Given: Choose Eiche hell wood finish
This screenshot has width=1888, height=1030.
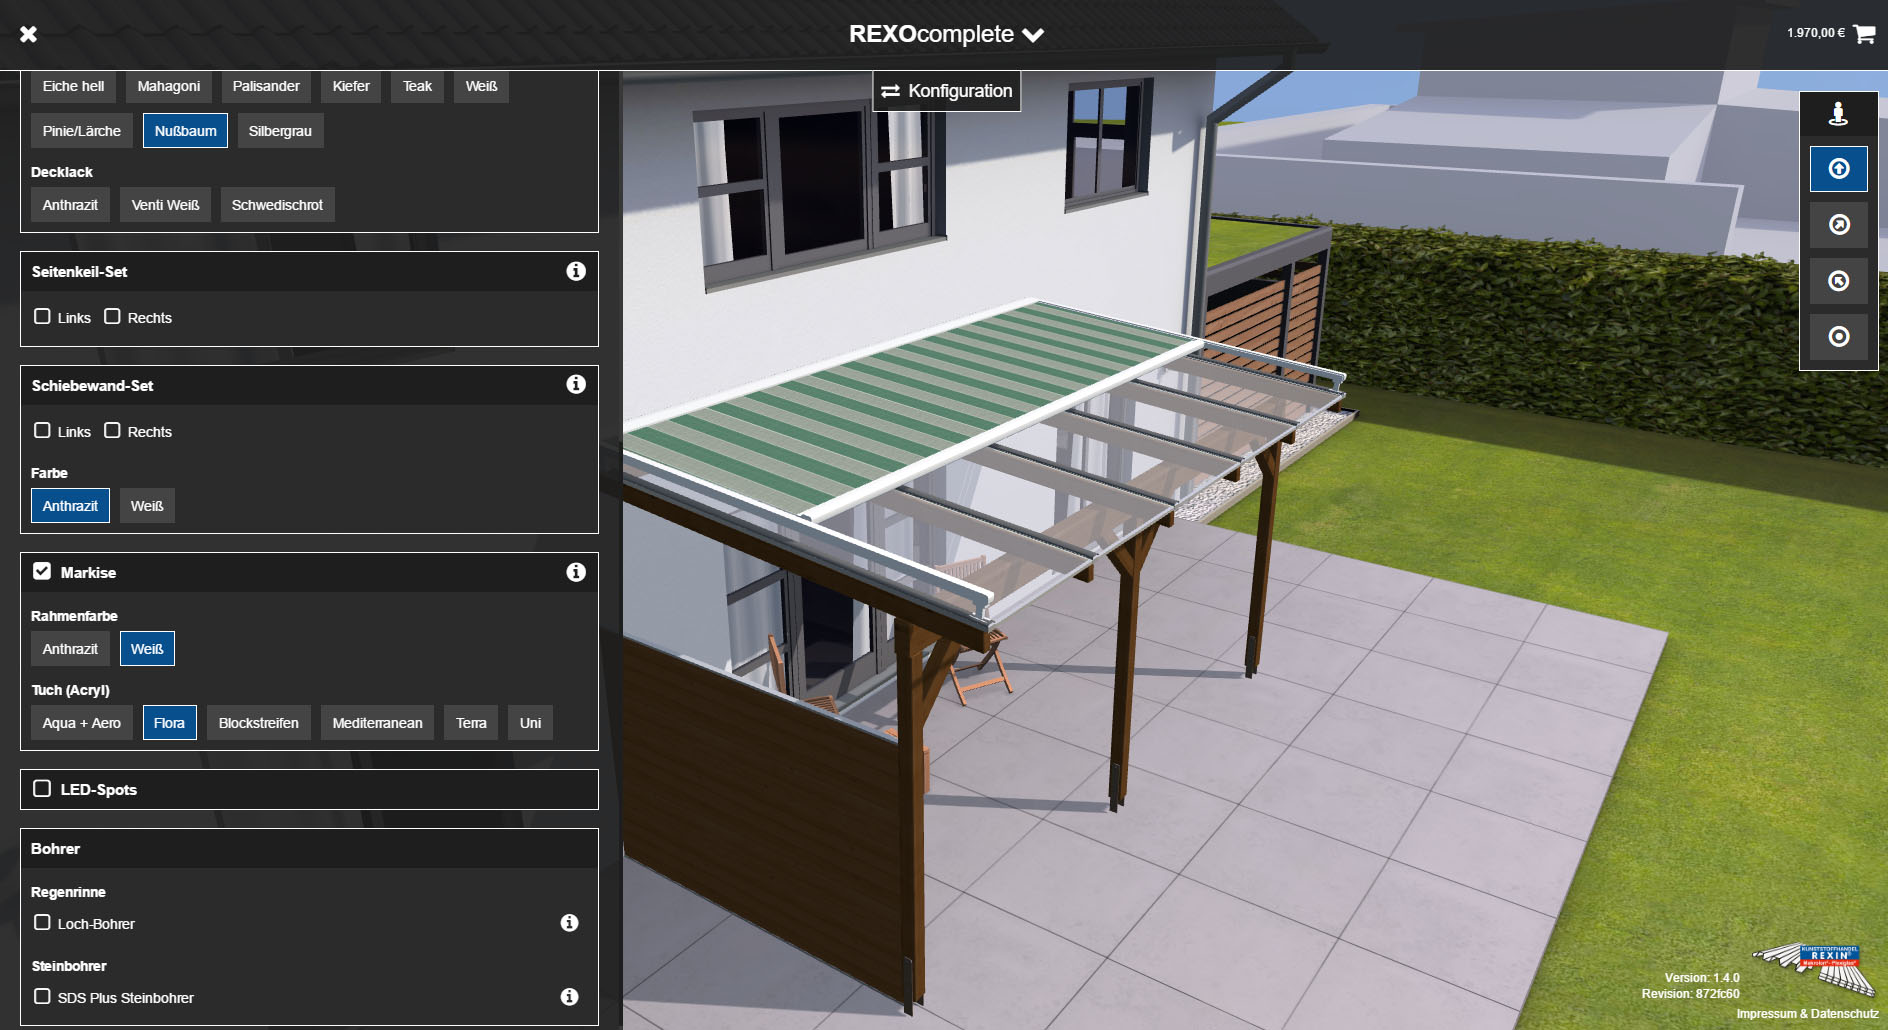Looking at the screenshot, I should 73,86.
